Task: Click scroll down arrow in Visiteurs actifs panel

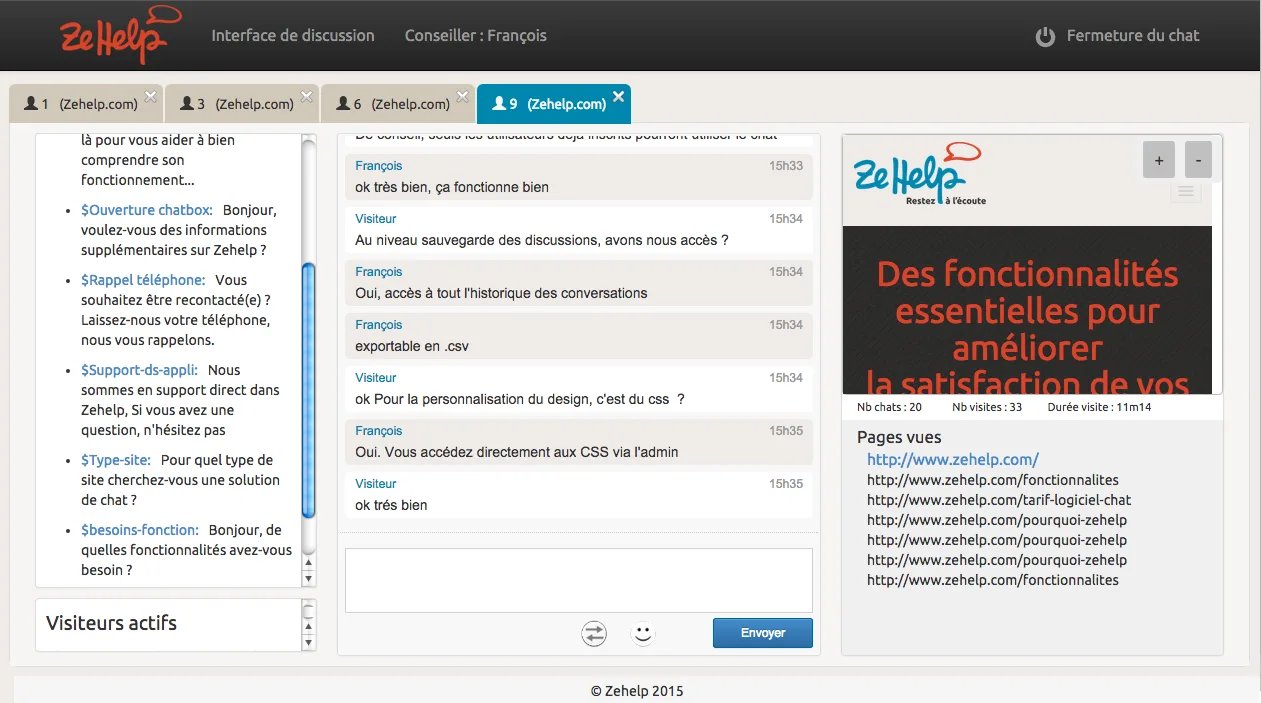Action: (x=308, y=642)
